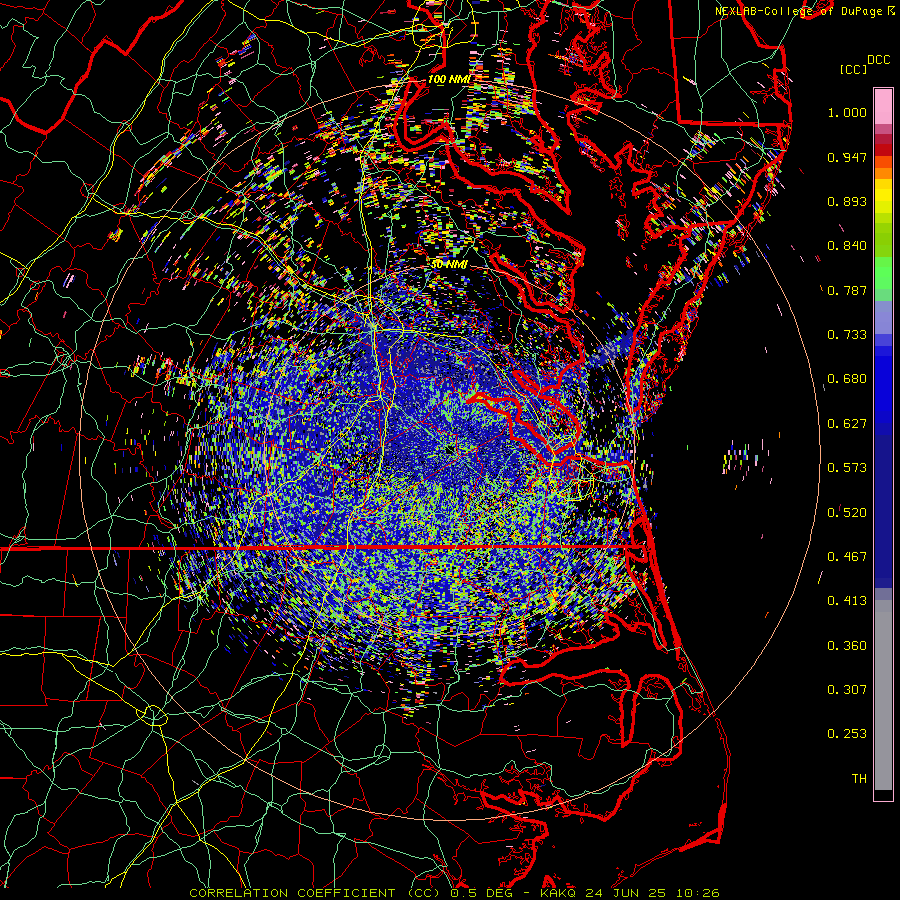Screen dimensions: 900x900
Task: Click the TH threshold label
Action: tap(859, 779)
